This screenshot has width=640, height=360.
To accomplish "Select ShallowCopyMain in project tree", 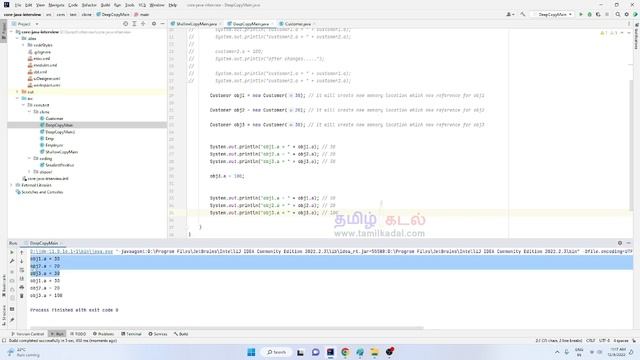I will [61, 152].
